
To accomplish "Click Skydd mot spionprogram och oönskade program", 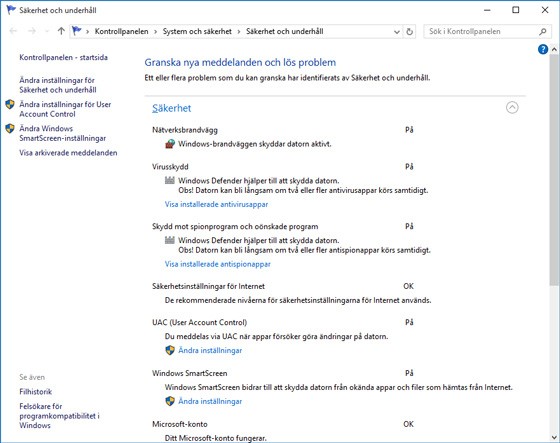I will pos(235,227).
